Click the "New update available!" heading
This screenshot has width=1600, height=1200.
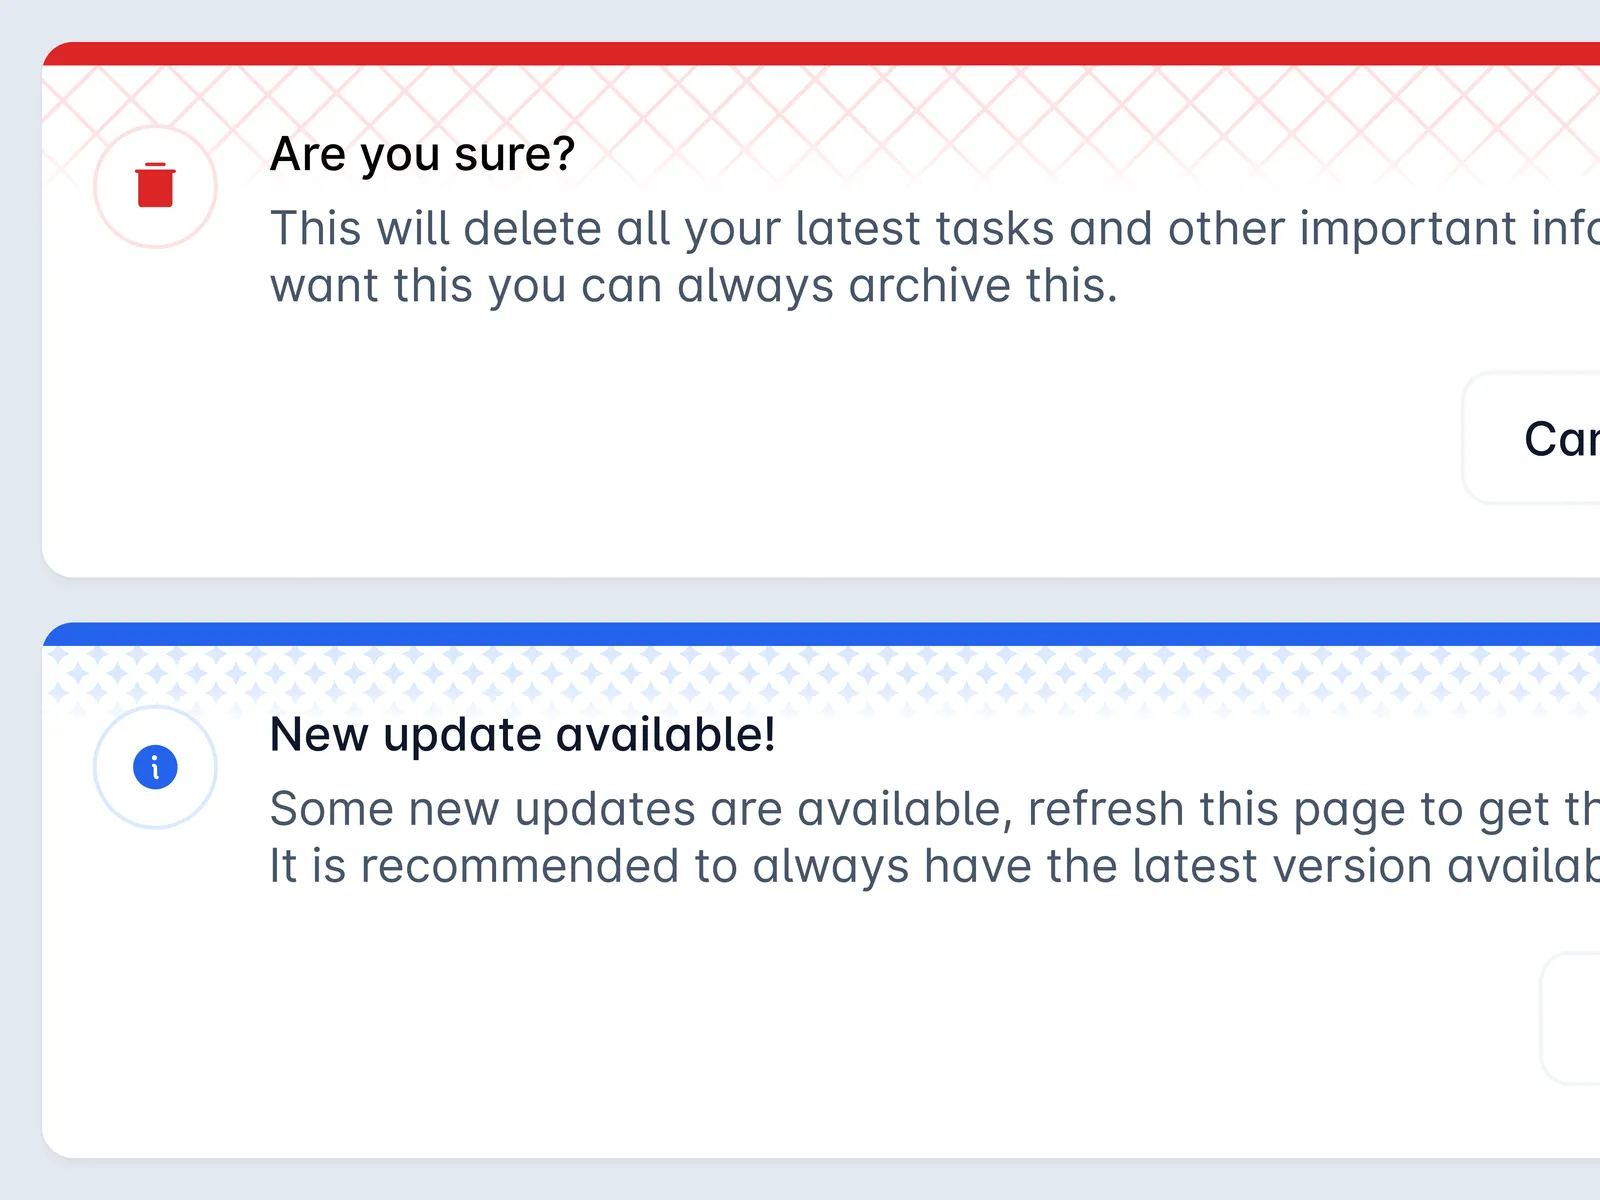tap(522, 735)
